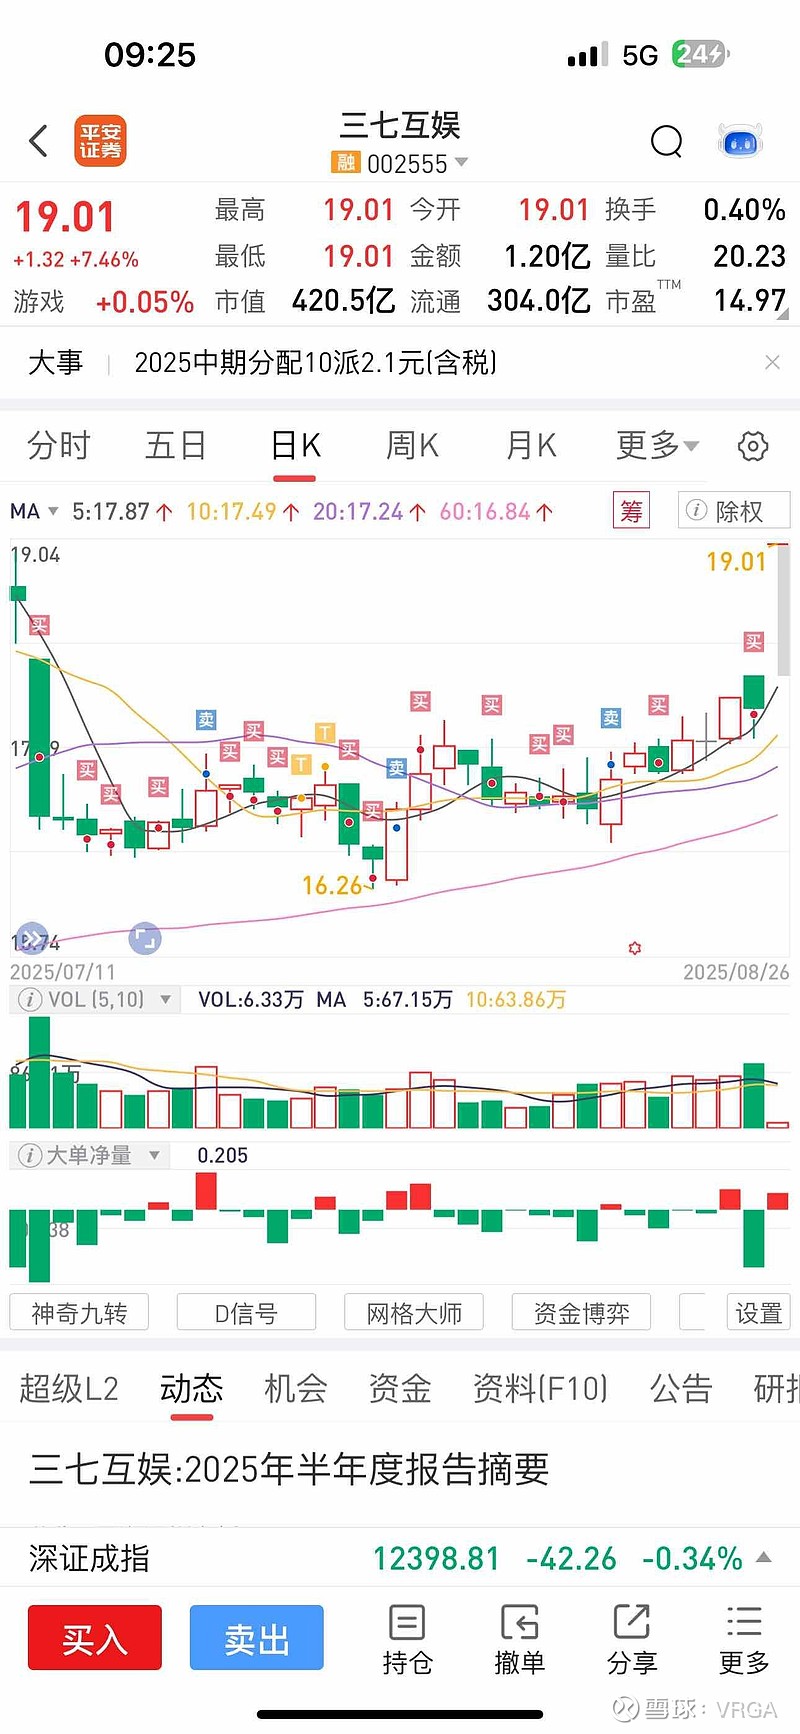This screenshot has height=1734, width=800.
Task: Dismiss the 大事 announcement banner
Action: click(x=772, y=362)
